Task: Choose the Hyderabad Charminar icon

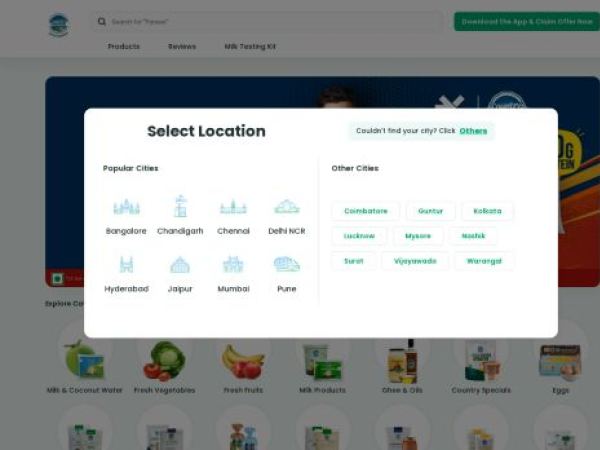Action: [126, 264]
